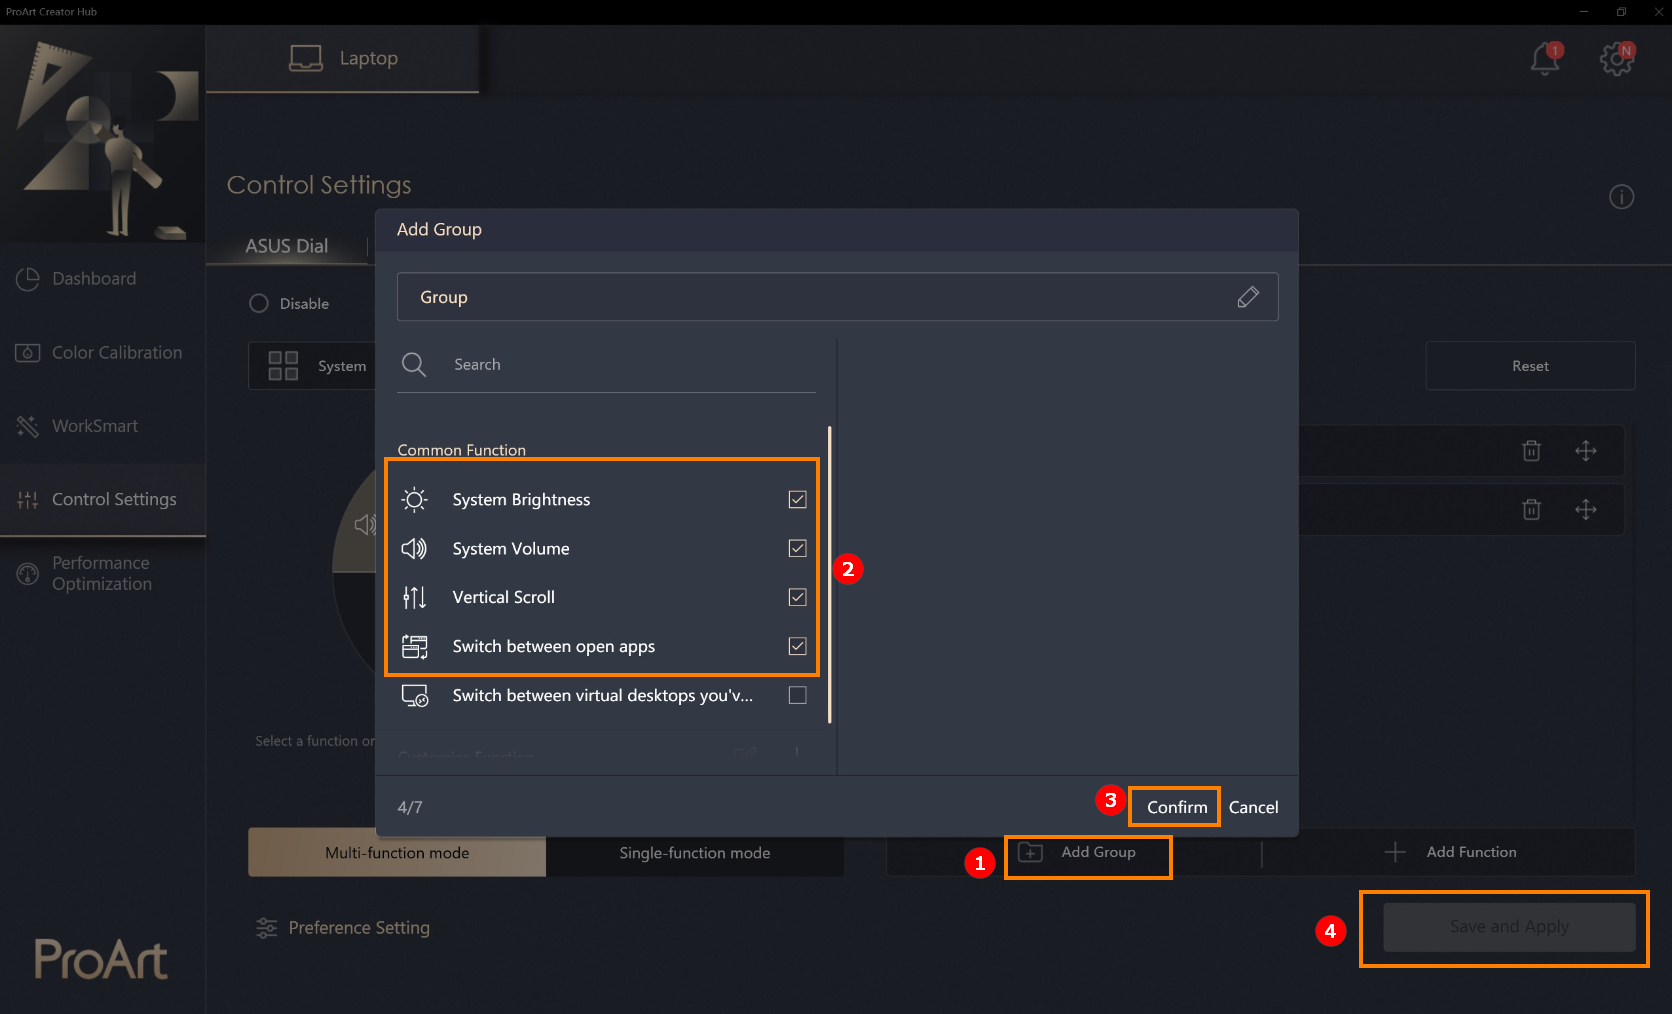Click the plus icon for Add Function

(x=1395, y=852)
